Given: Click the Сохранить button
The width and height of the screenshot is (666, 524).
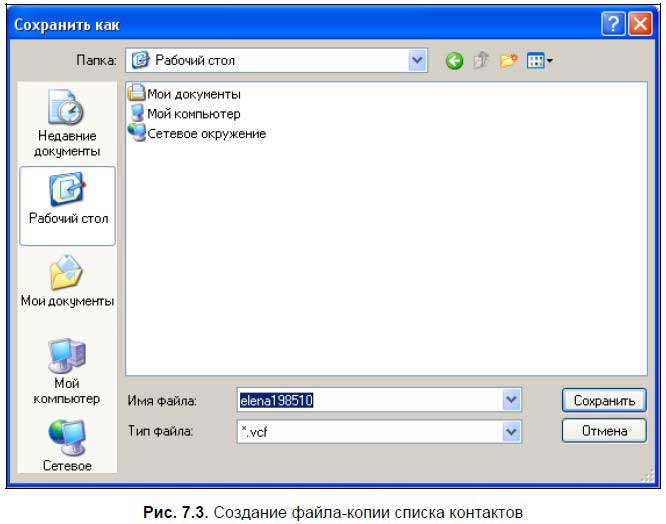Looking at the screenshot, I should click(603, 400).
